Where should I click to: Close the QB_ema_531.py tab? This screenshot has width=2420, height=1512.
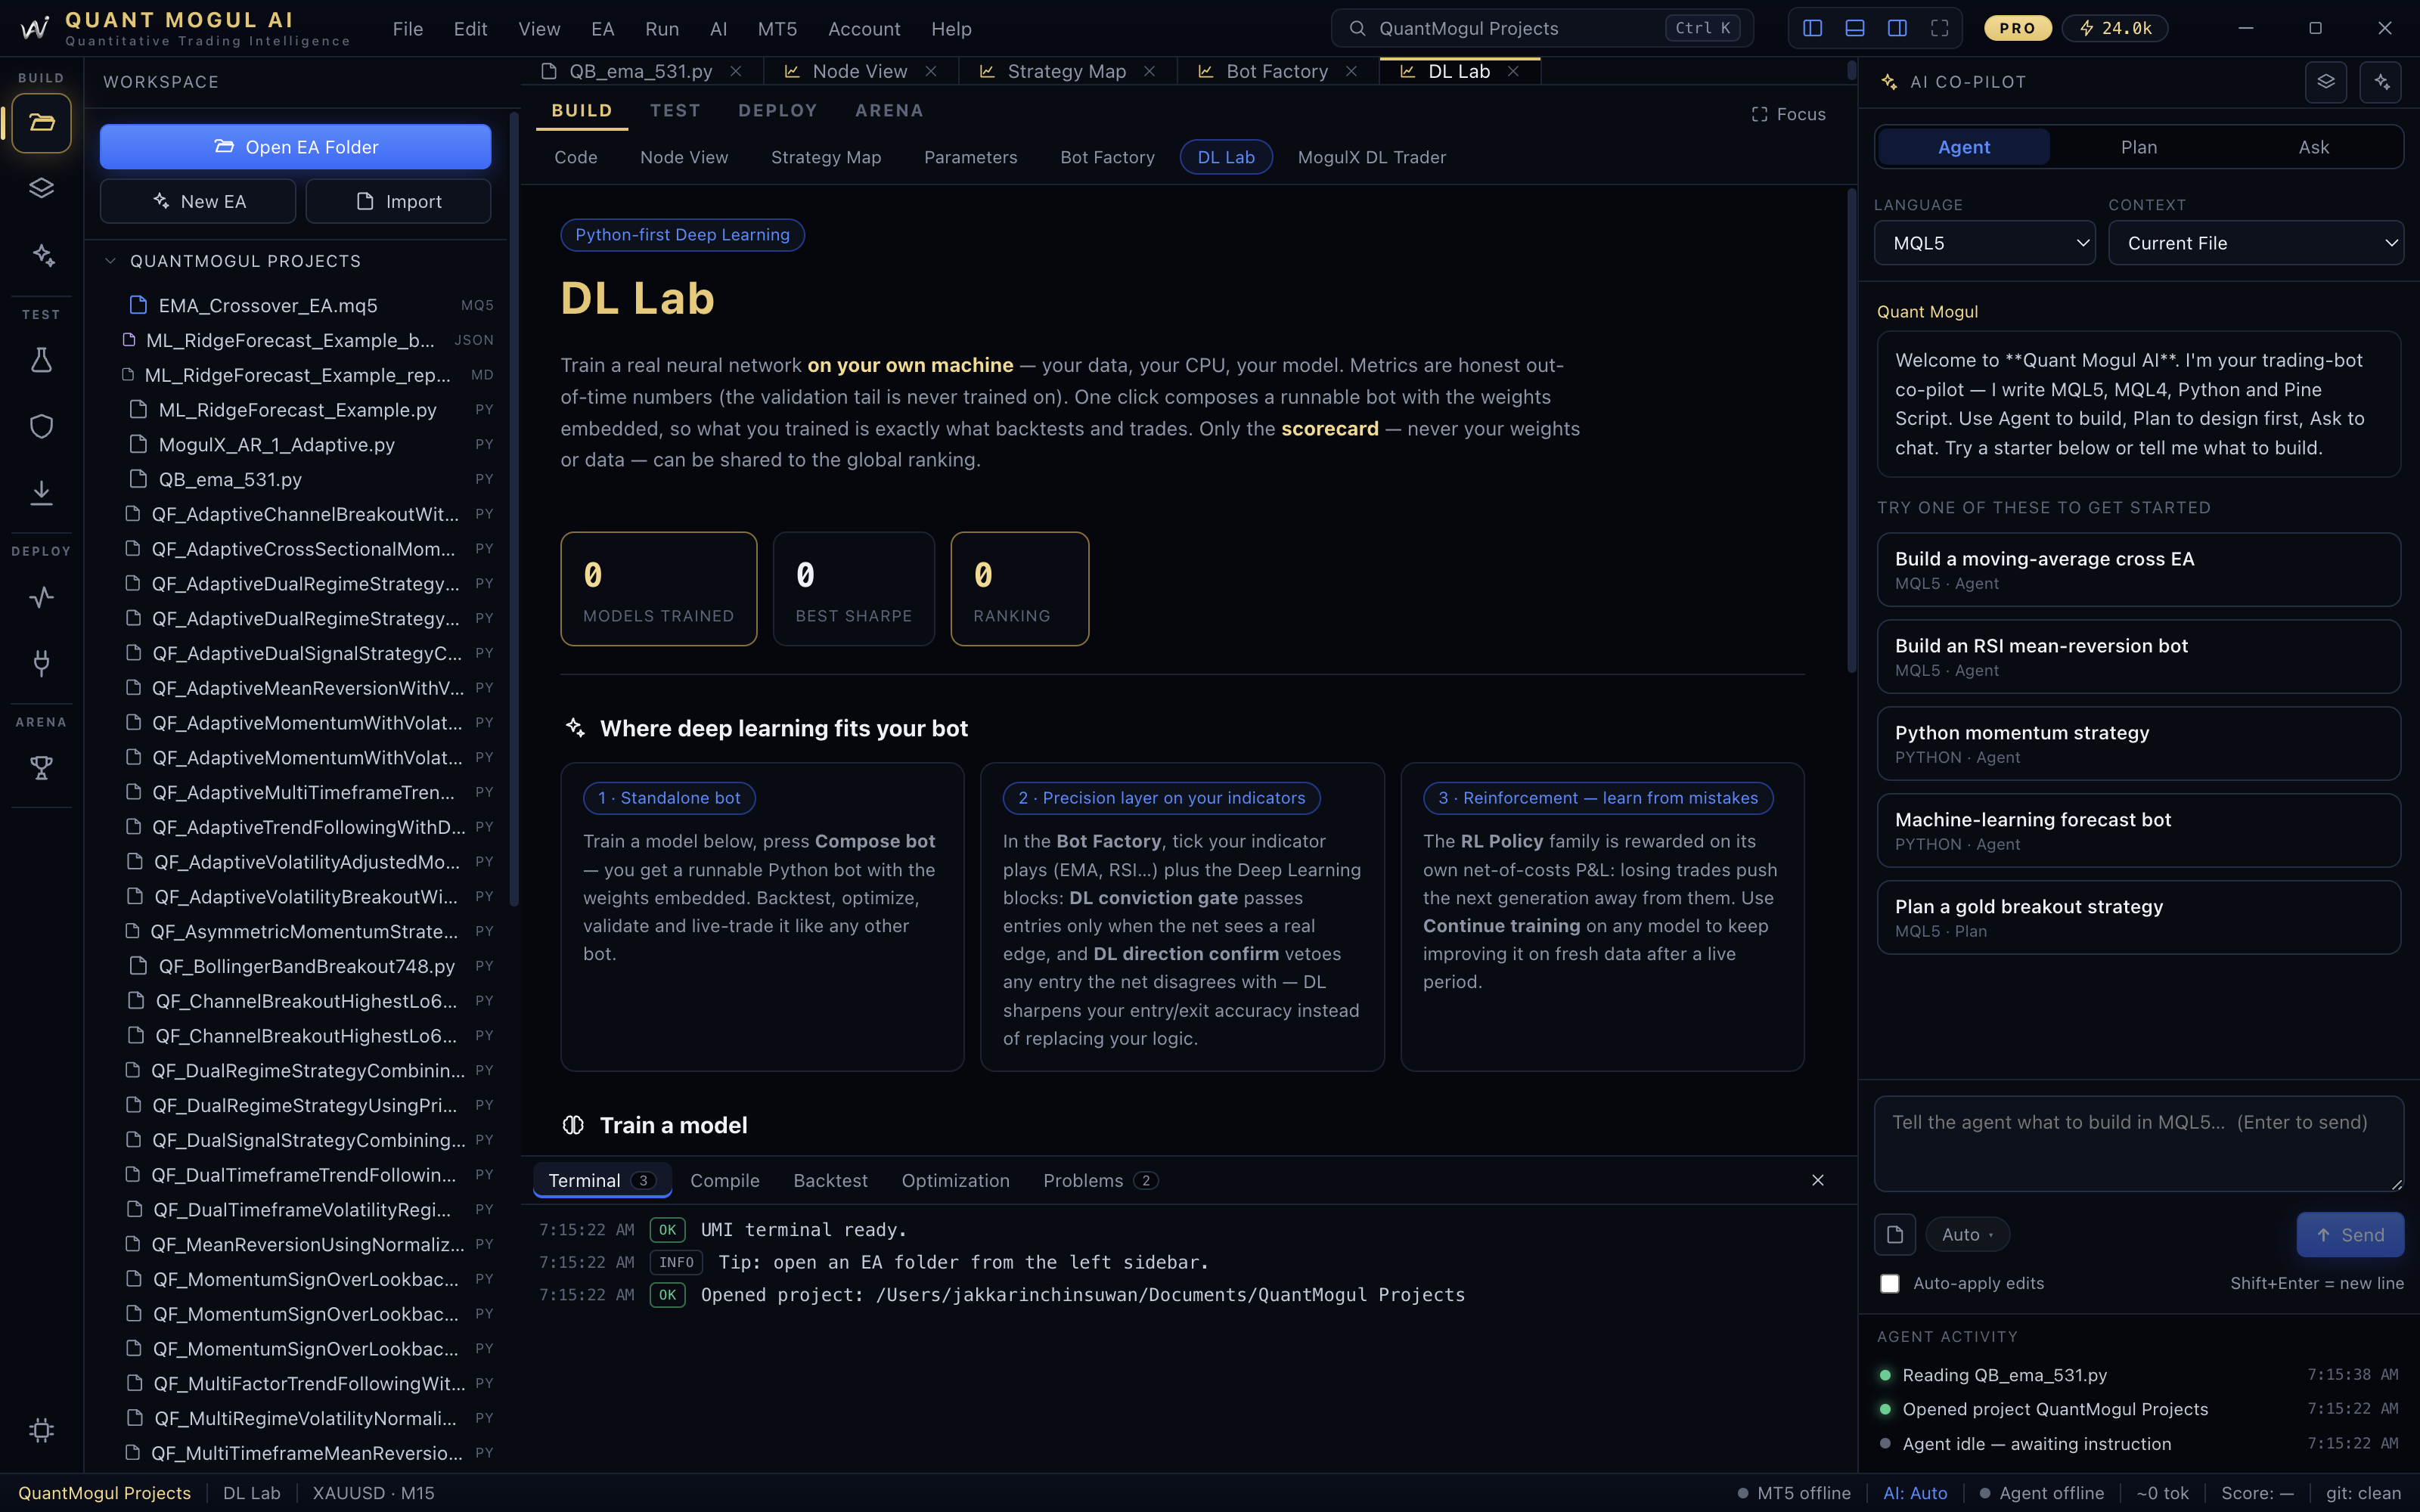pyautogui.click(x=736, y=71)
